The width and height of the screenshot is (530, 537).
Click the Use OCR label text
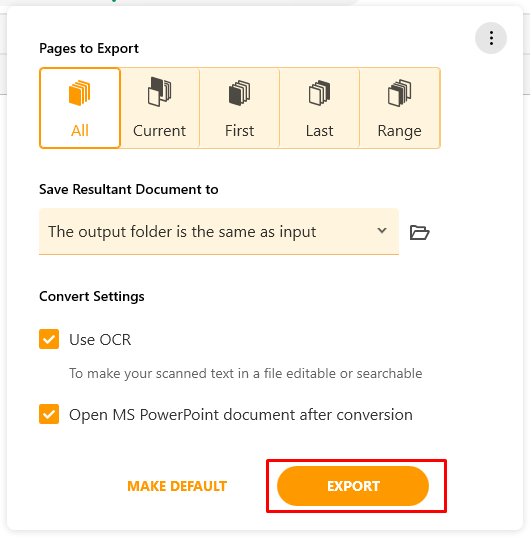tap(100, 340)
